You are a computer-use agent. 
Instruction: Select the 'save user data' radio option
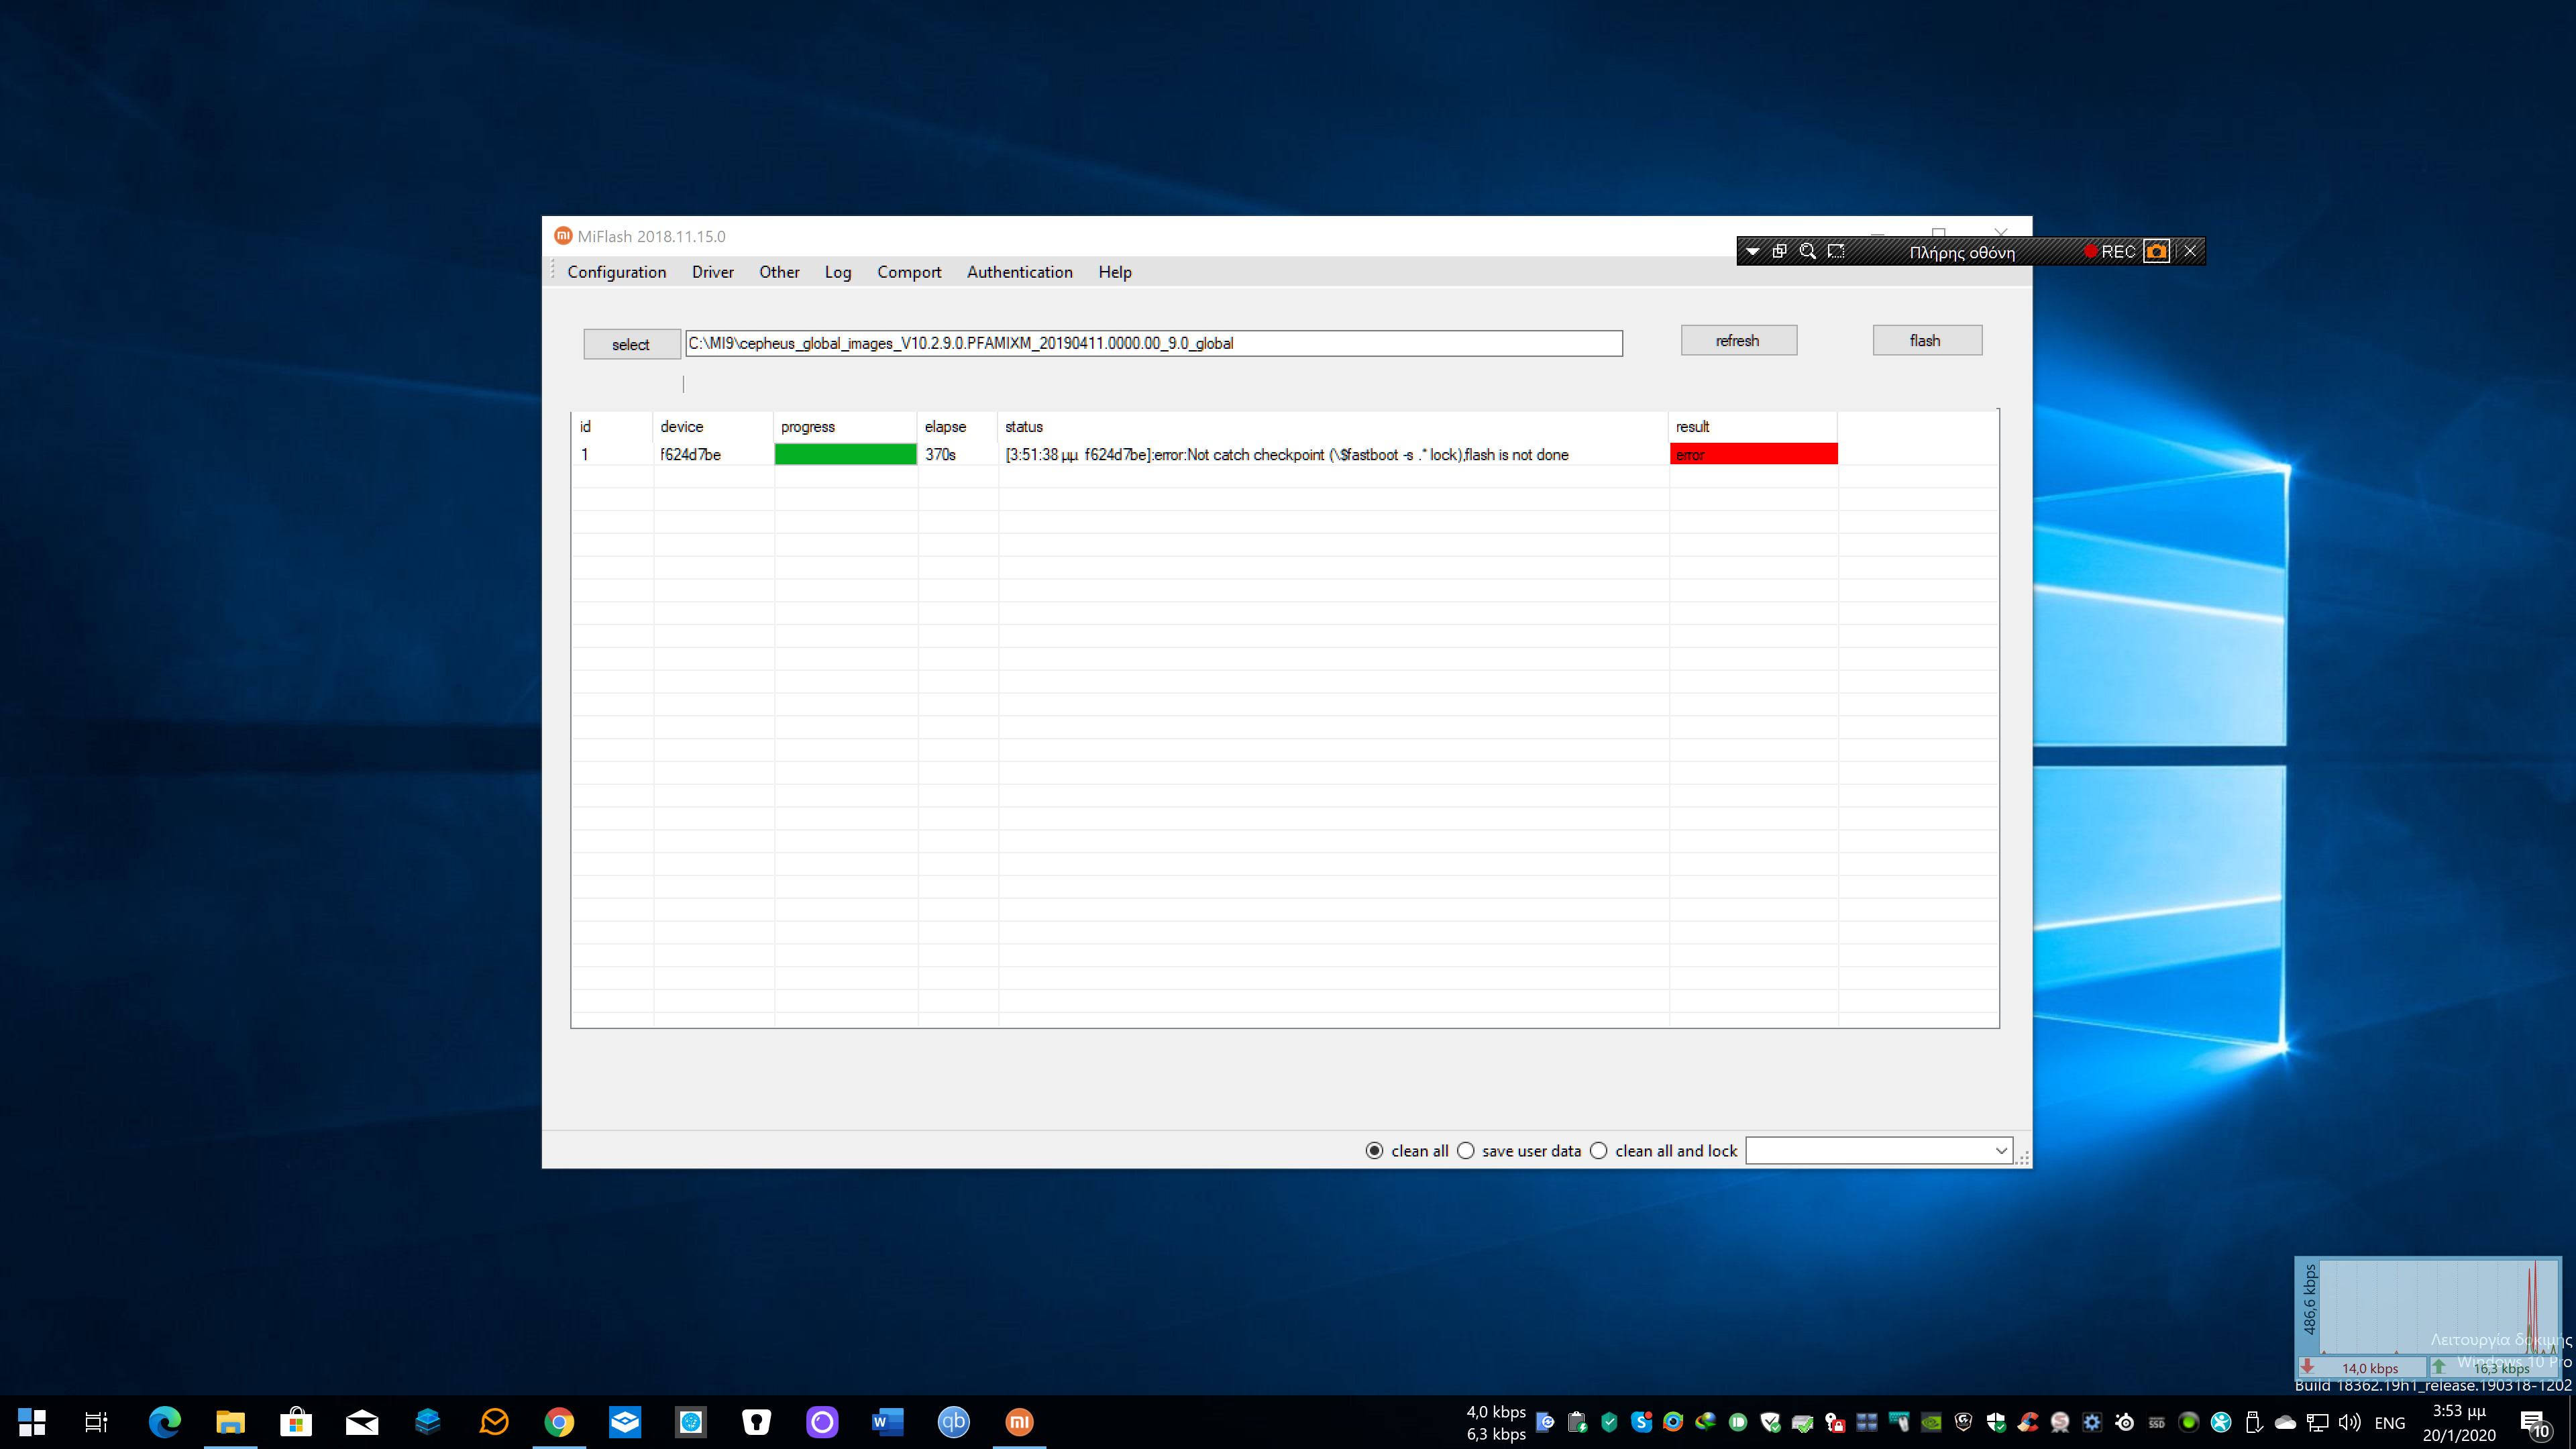(x=1466, y=1151)
